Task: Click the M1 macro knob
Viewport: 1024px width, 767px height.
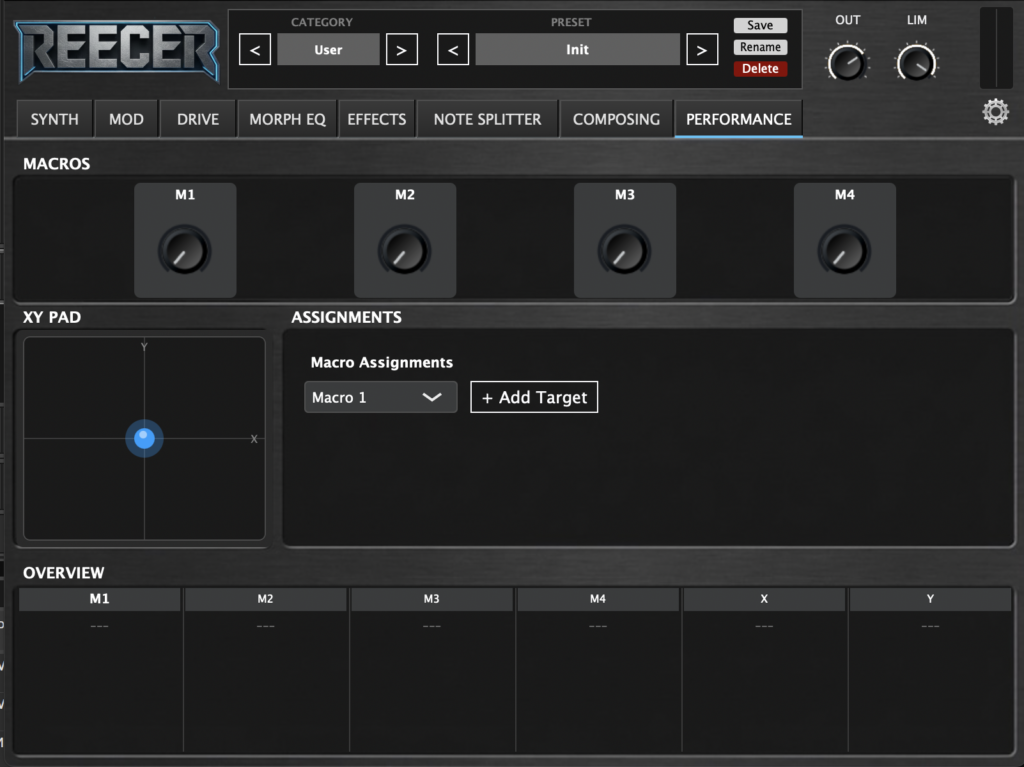Action: [185, 250]
